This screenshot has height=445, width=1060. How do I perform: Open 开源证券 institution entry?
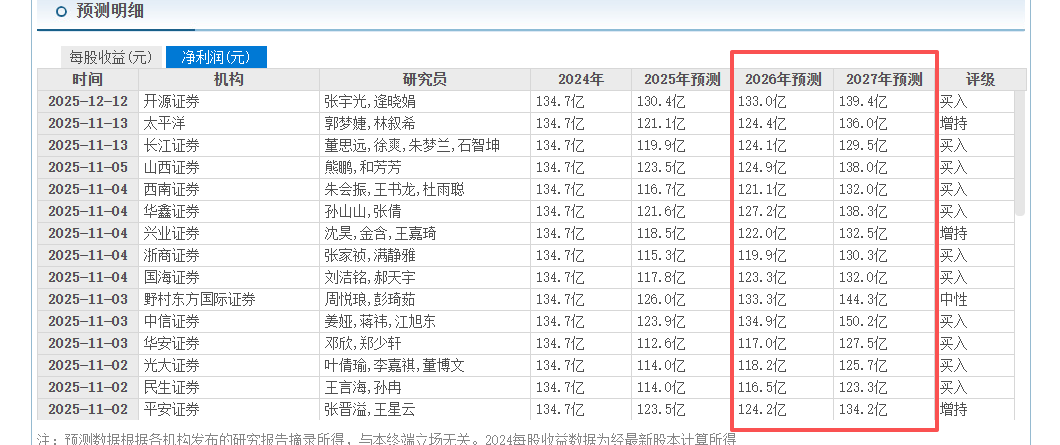click(x=172, y=102)
